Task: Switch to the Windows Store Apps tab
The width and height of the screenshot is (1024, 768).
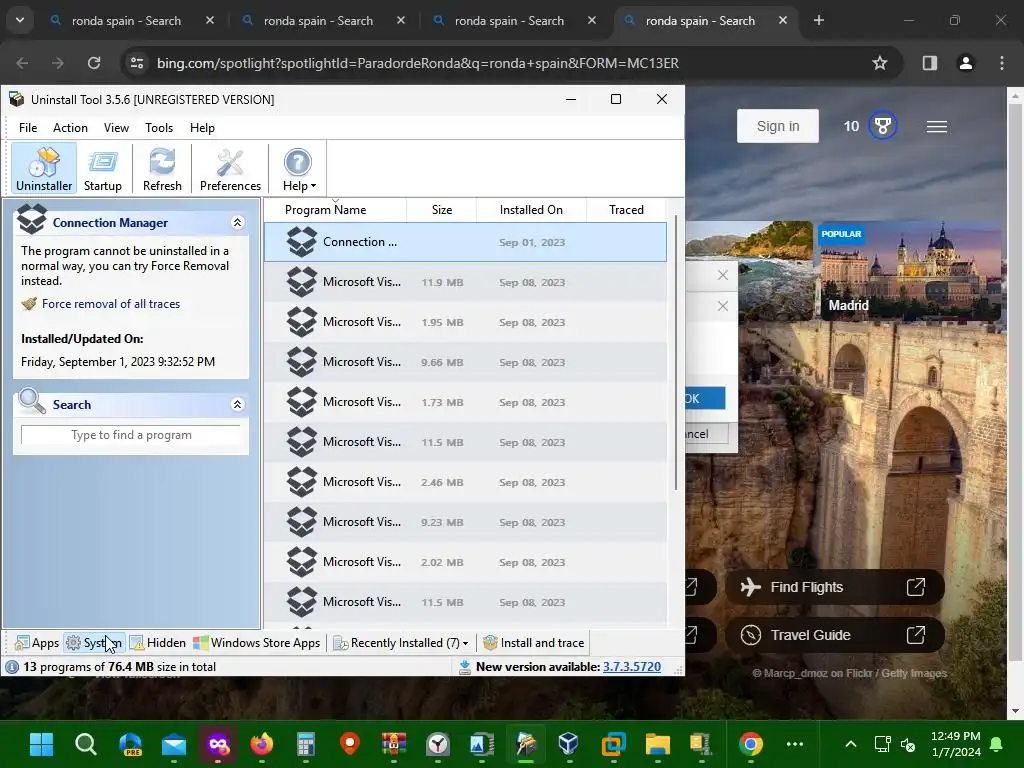Action: (x=257, y=643)
